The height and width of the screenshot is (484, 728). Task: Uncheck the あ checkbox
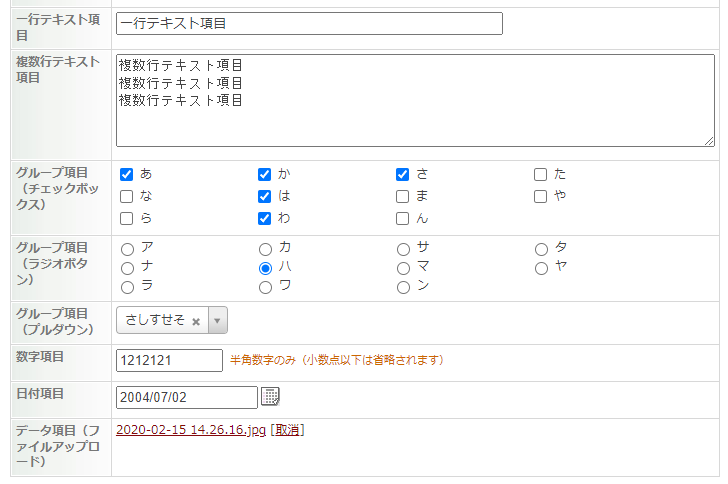click(x=127, y=174)
